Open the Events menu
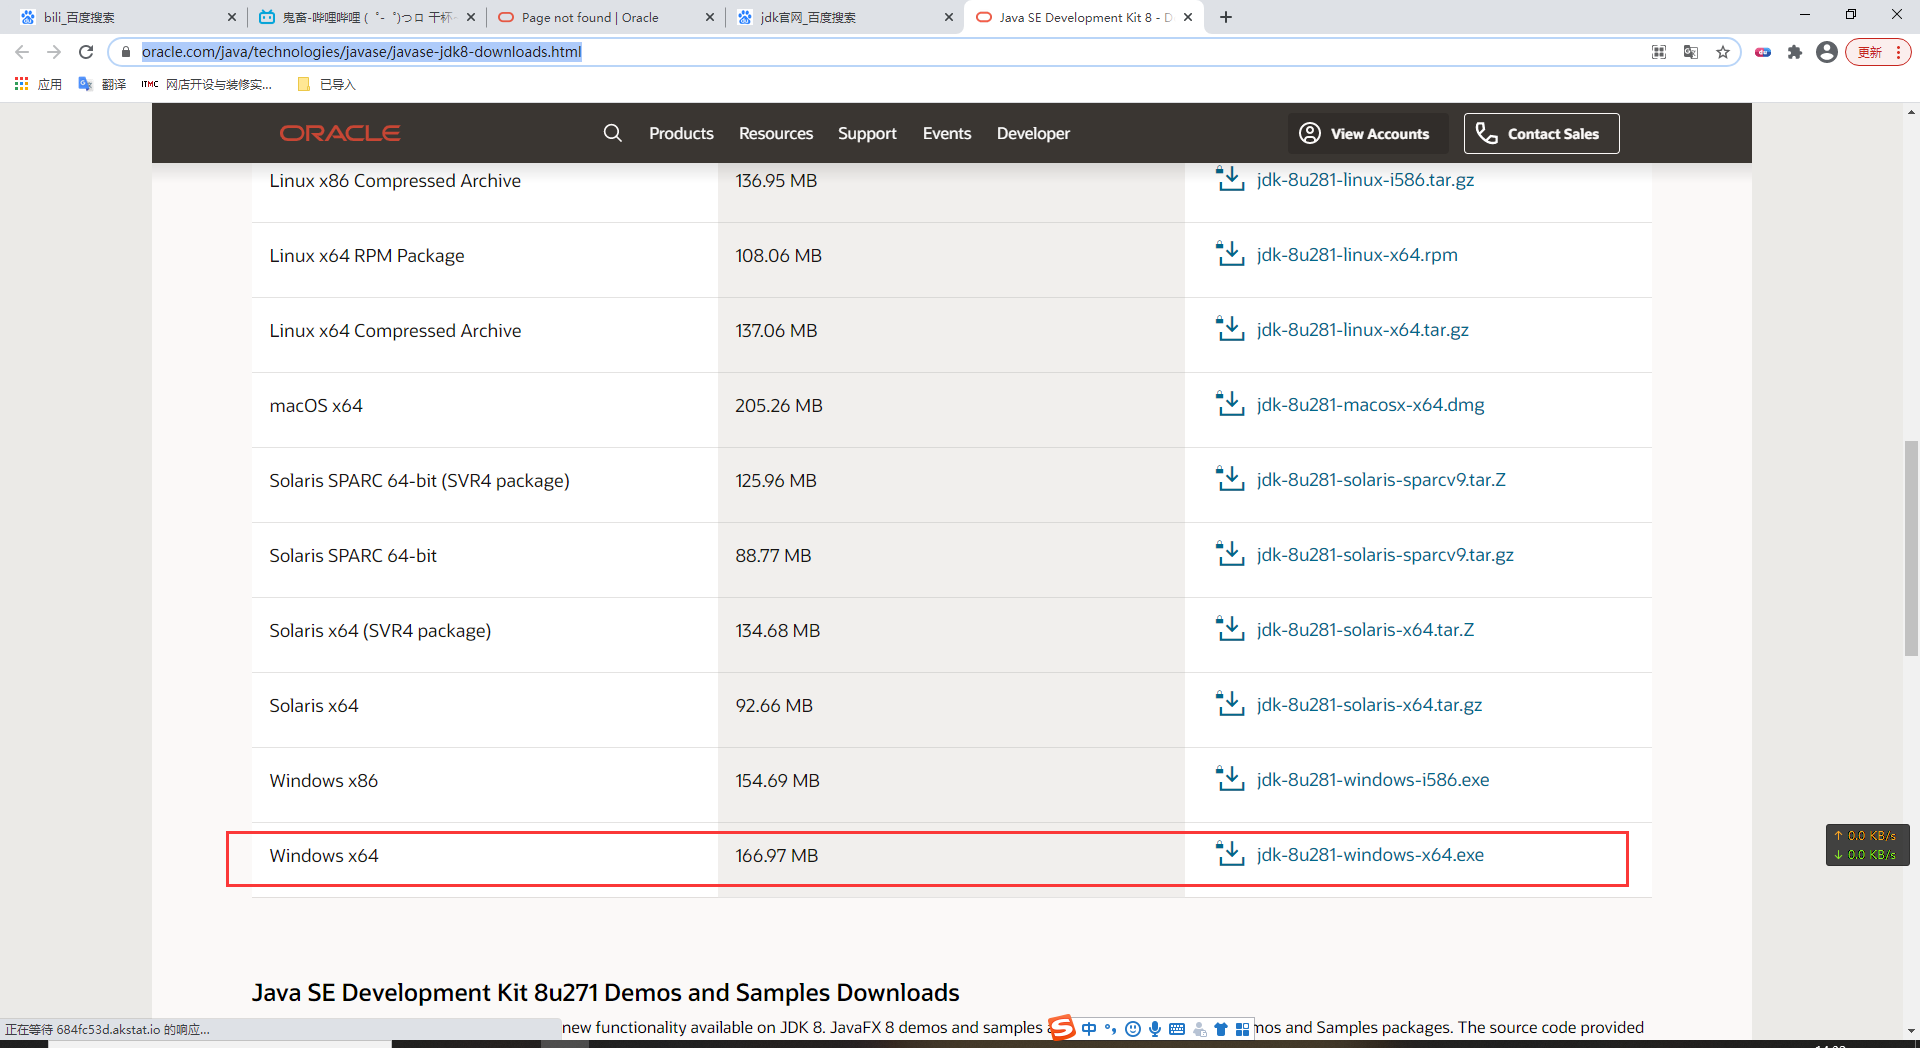 (x=947, y=133)
